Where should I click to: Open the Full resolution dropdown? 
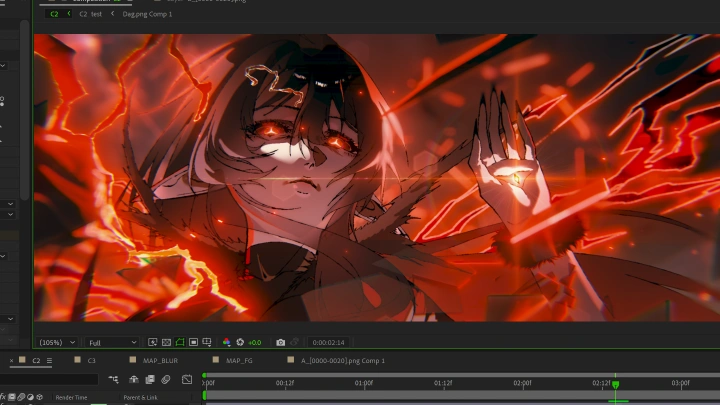pyautogui.click(x=112, y=343)
